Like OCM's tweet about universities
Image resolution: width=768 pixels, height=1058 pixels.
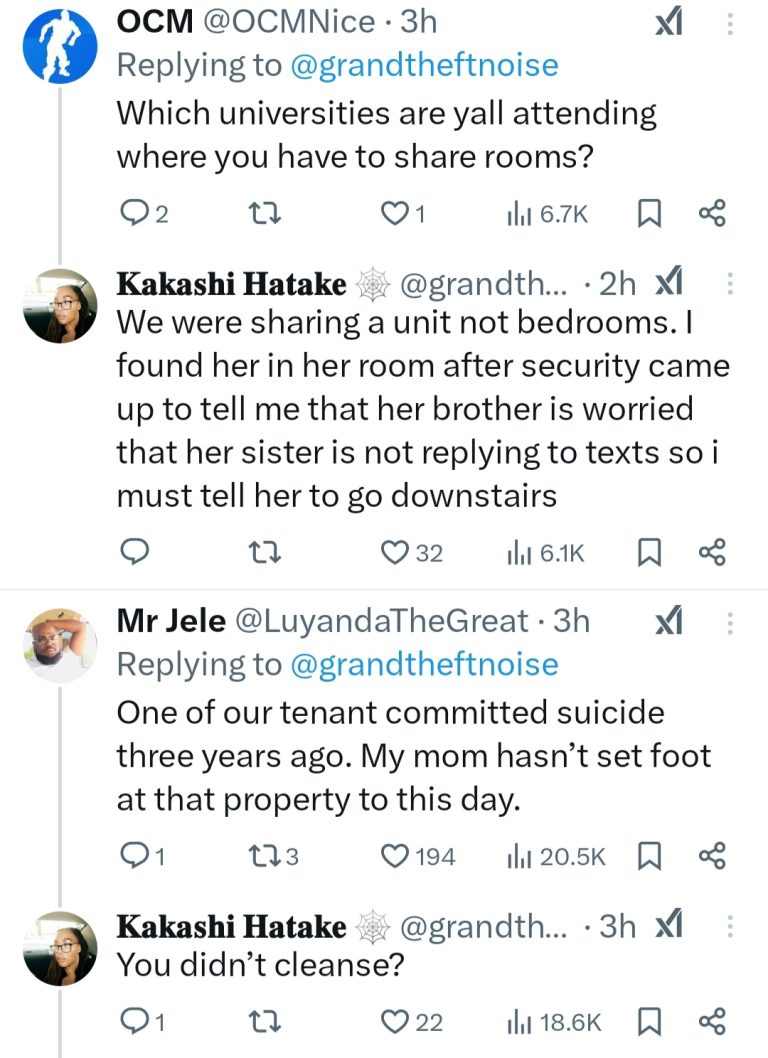click(398, 213)
